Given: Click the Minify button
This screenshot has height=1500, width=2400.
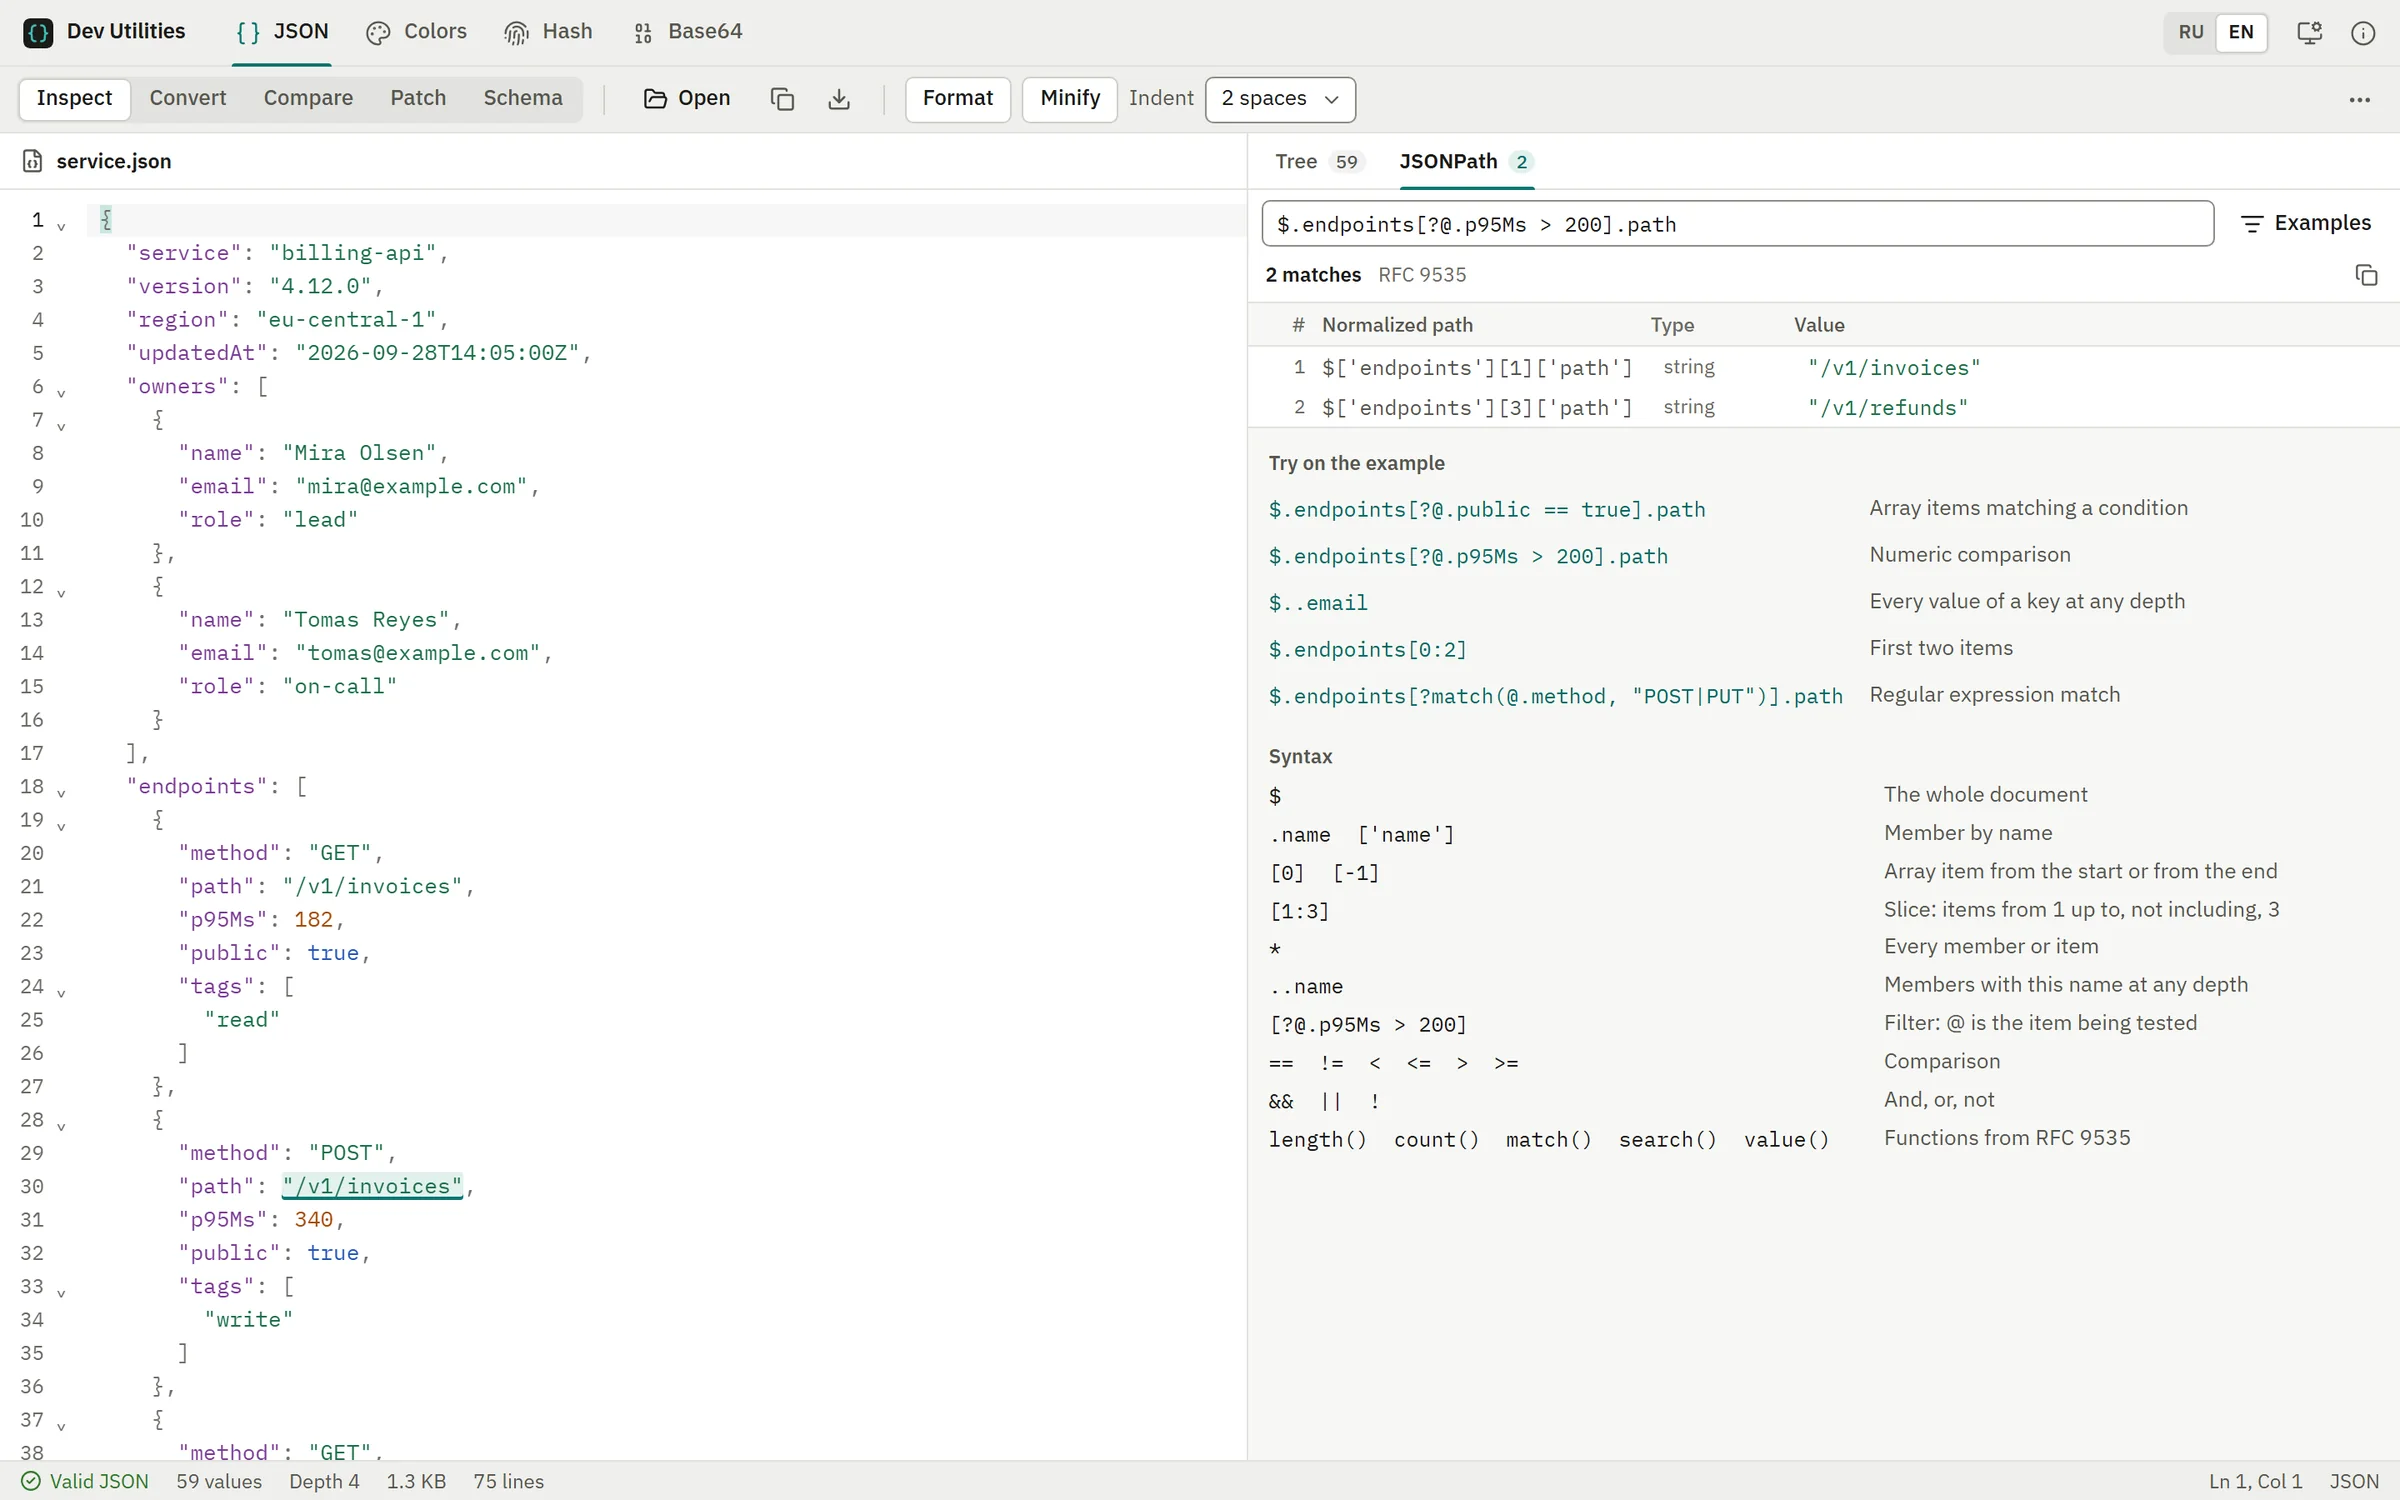Looking at the screenshot, I should click(1069, 99).
